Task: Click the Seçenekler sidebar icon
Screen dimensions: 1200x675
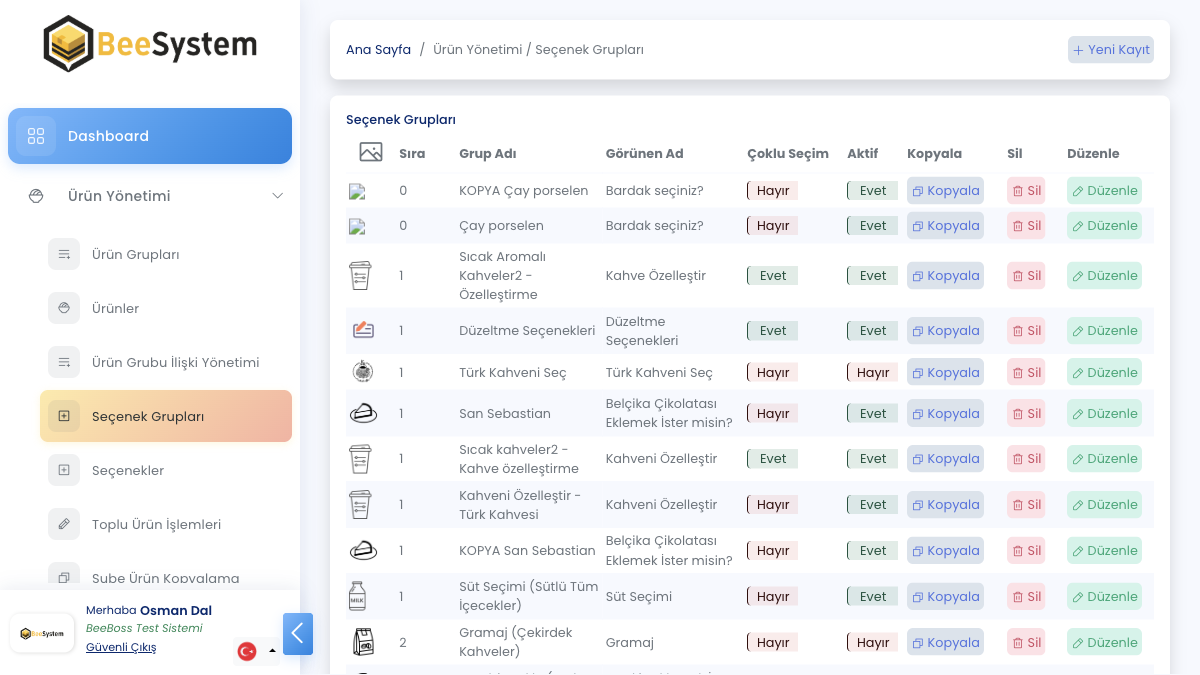Action: pyautogui.click(x=64, y=470)
